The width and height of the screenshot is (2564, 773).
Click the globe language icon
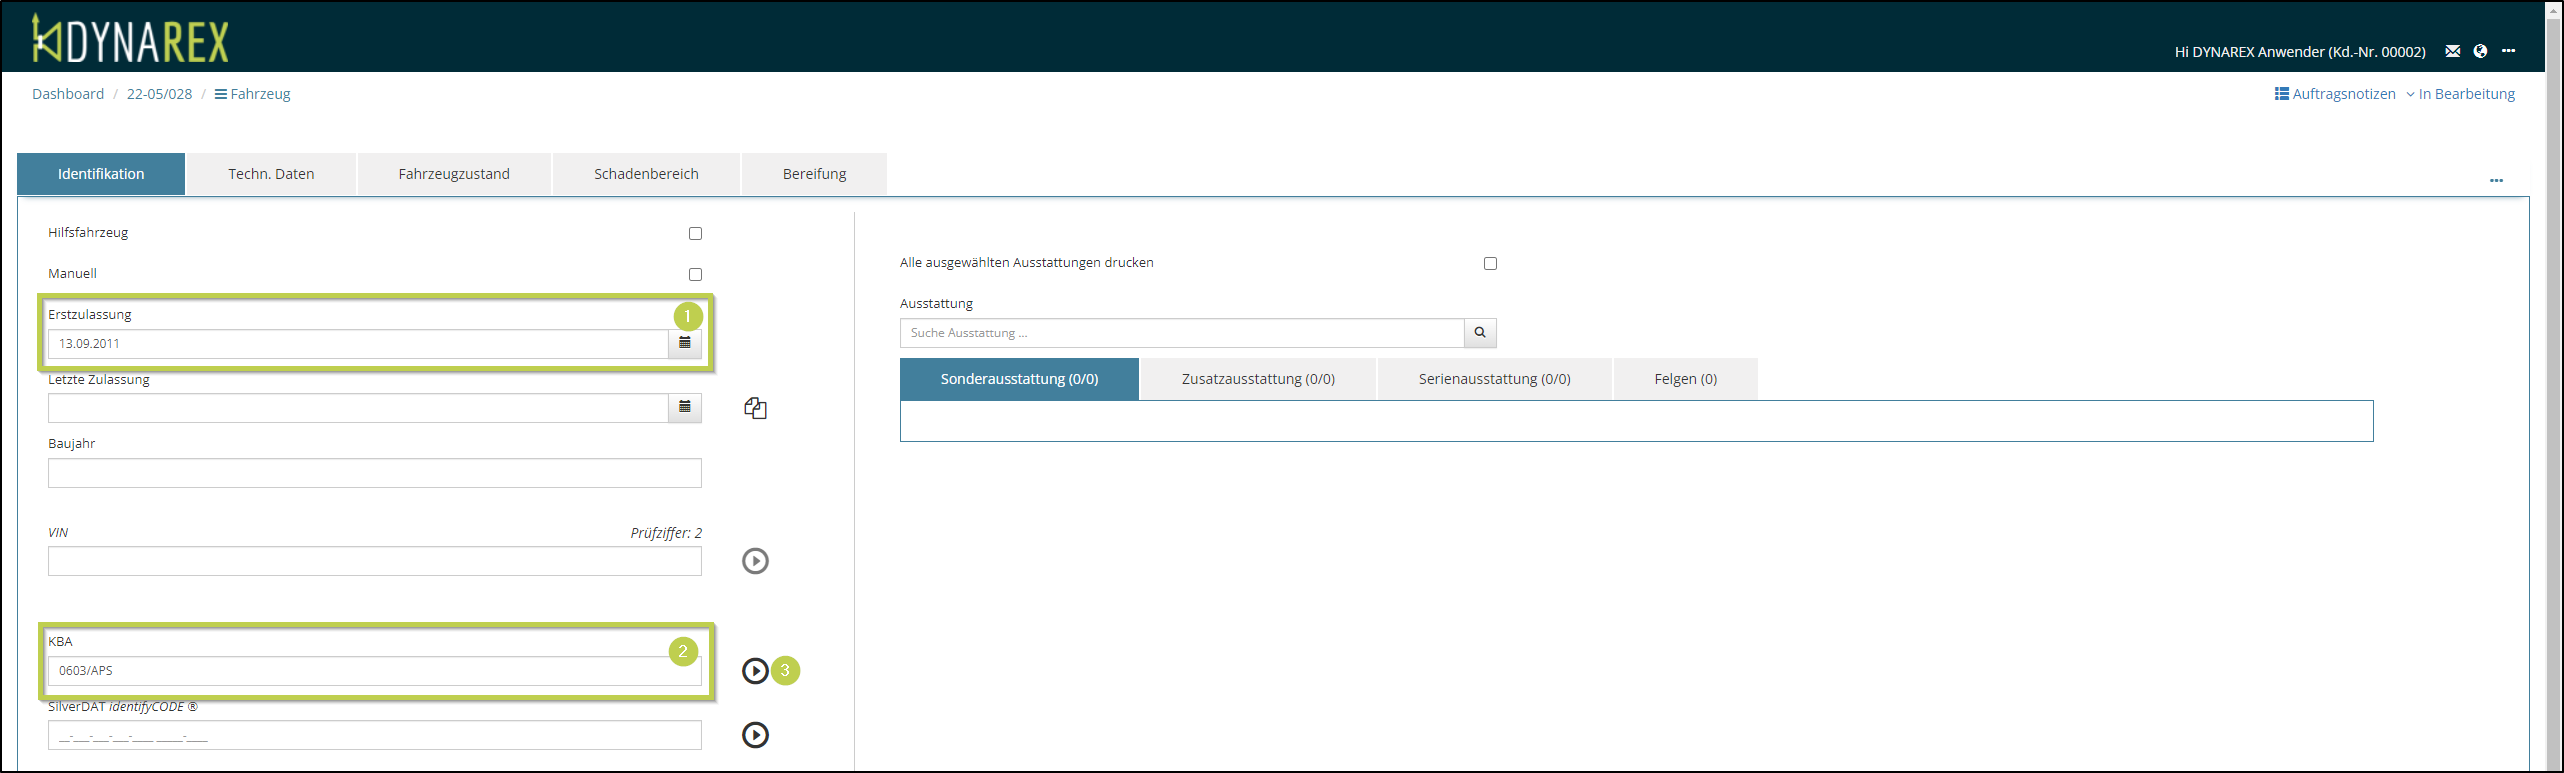[2480, 51]
